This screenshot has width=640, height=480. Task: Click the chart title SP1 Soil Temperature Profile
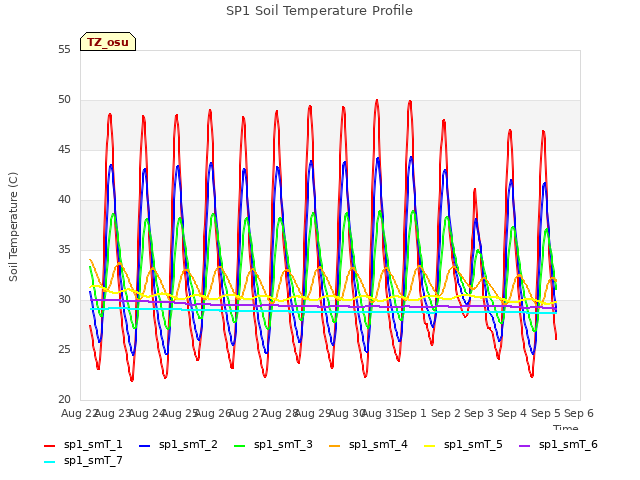click(319, 11)
